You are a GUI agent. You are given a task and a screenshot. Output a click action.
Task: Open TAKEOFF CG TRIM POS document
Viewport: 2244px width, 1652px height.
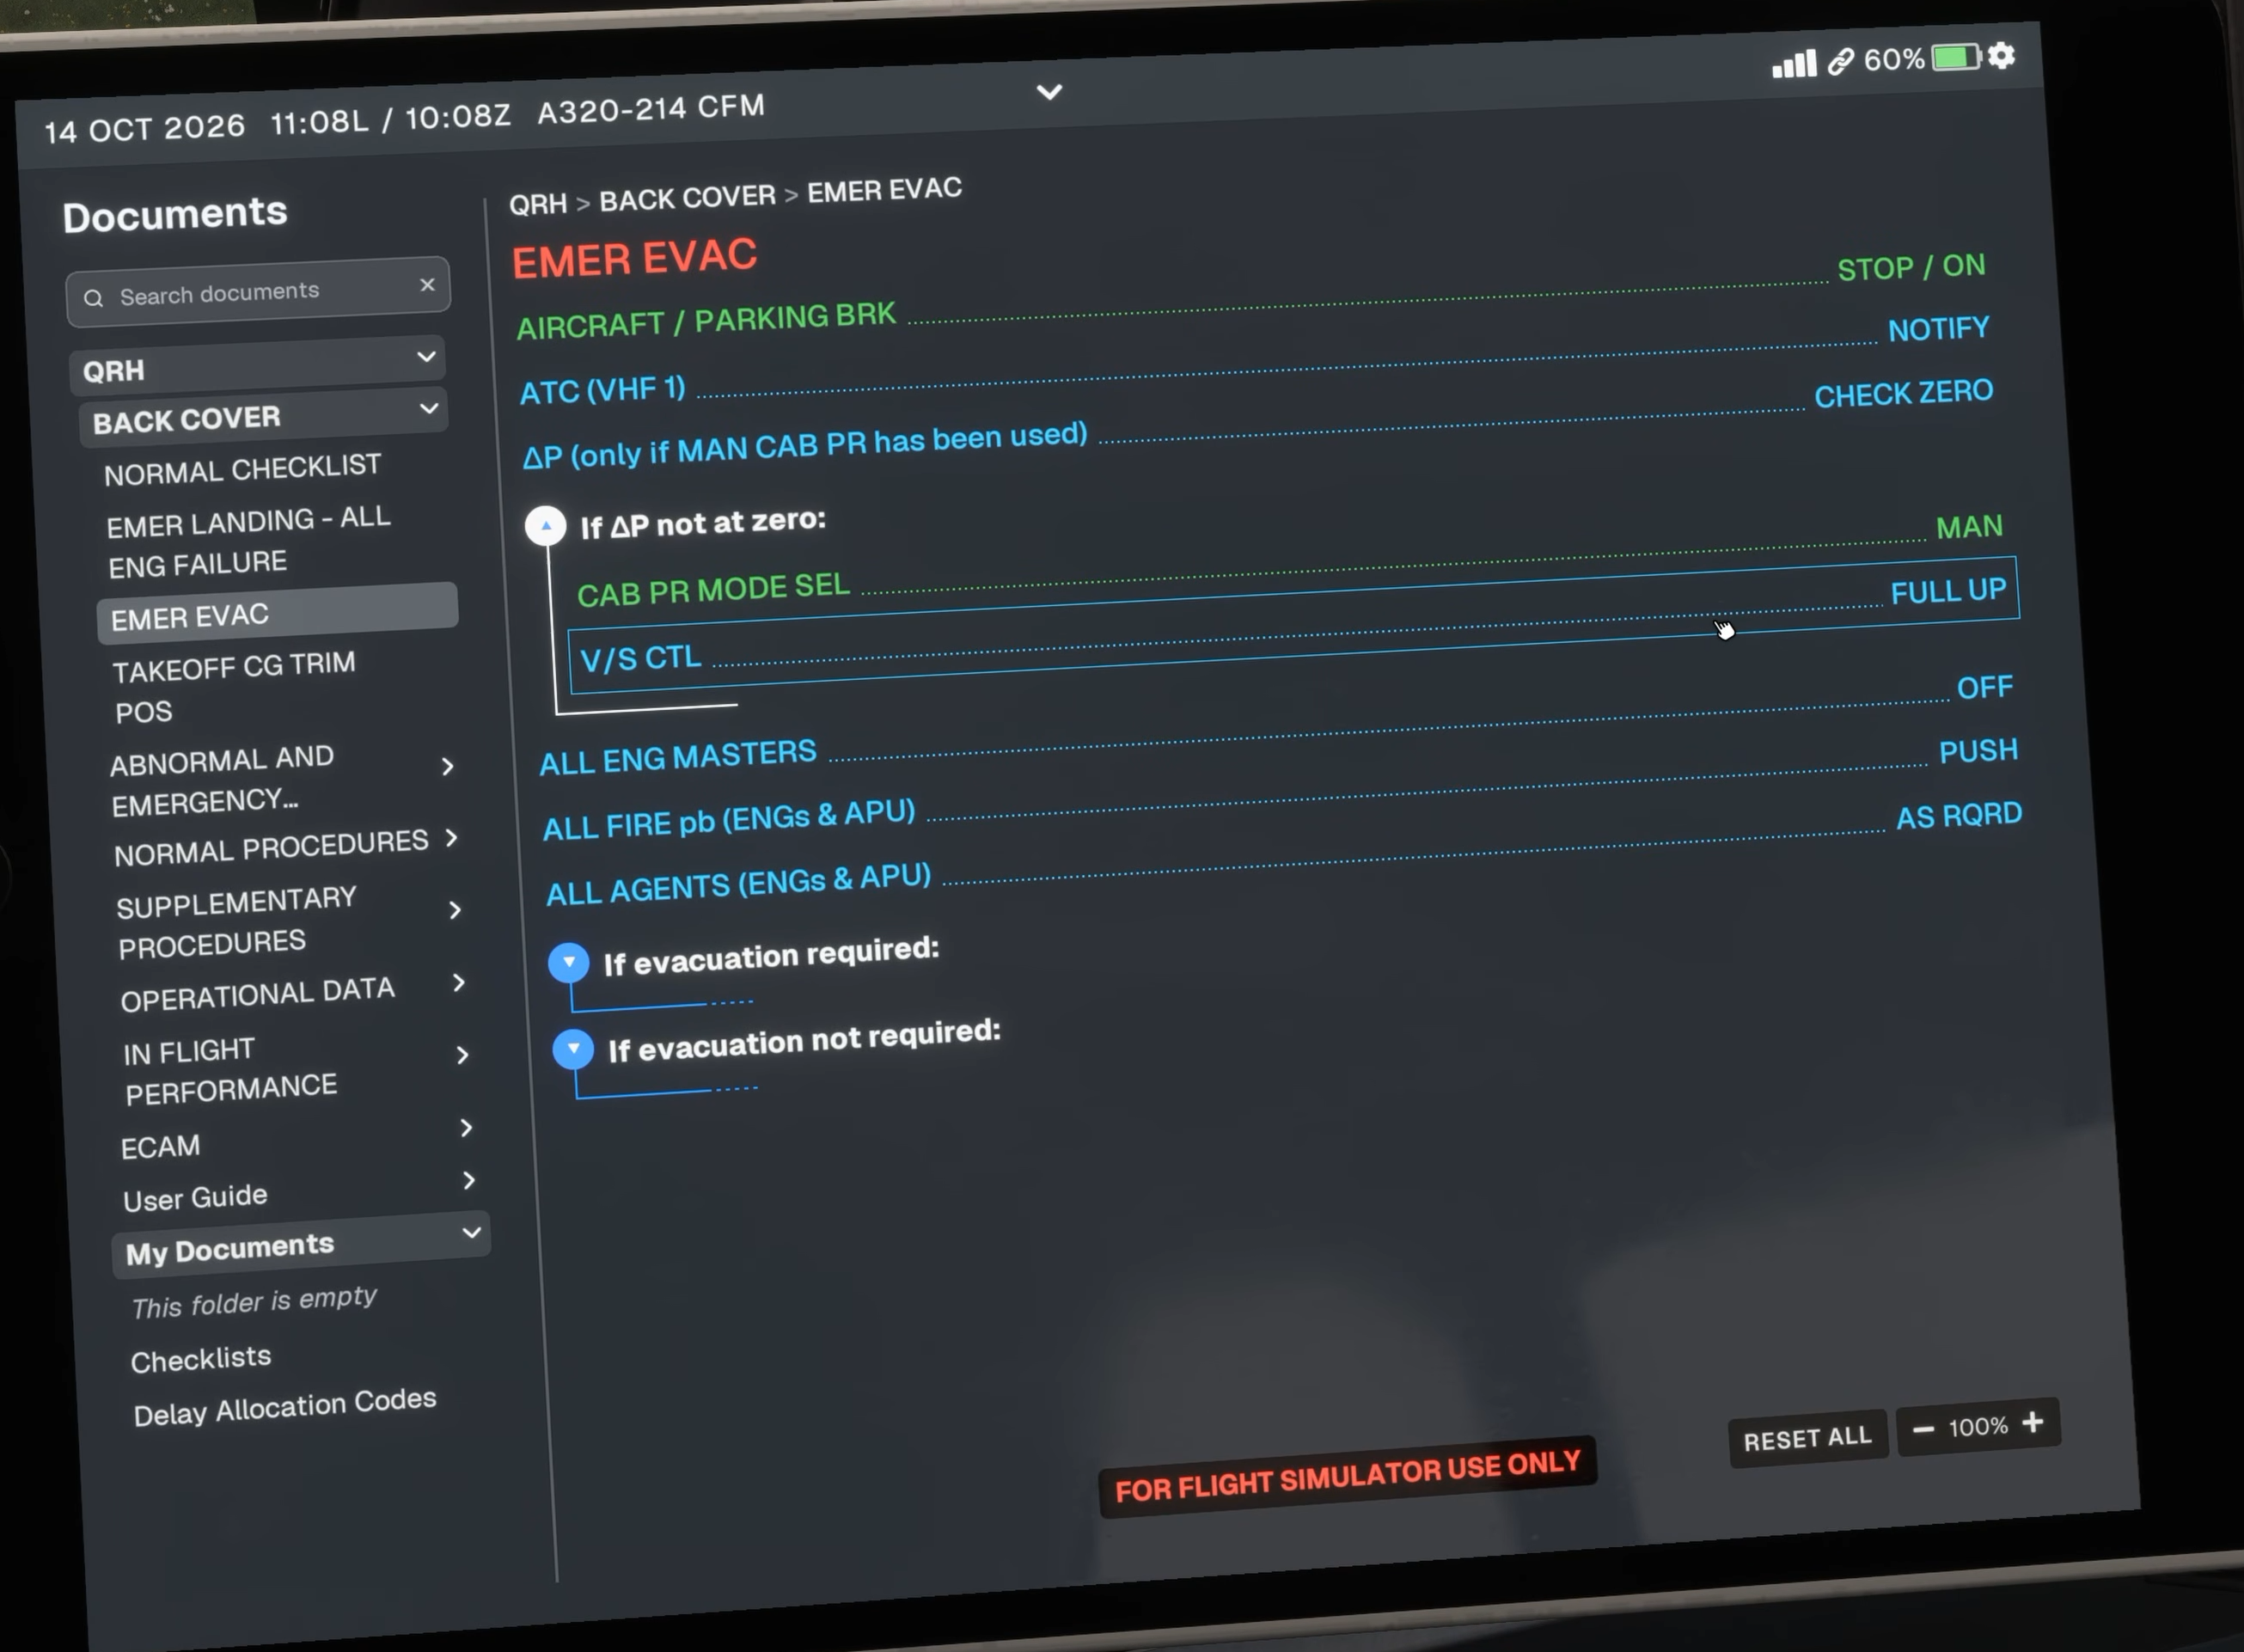pos(234,688)
